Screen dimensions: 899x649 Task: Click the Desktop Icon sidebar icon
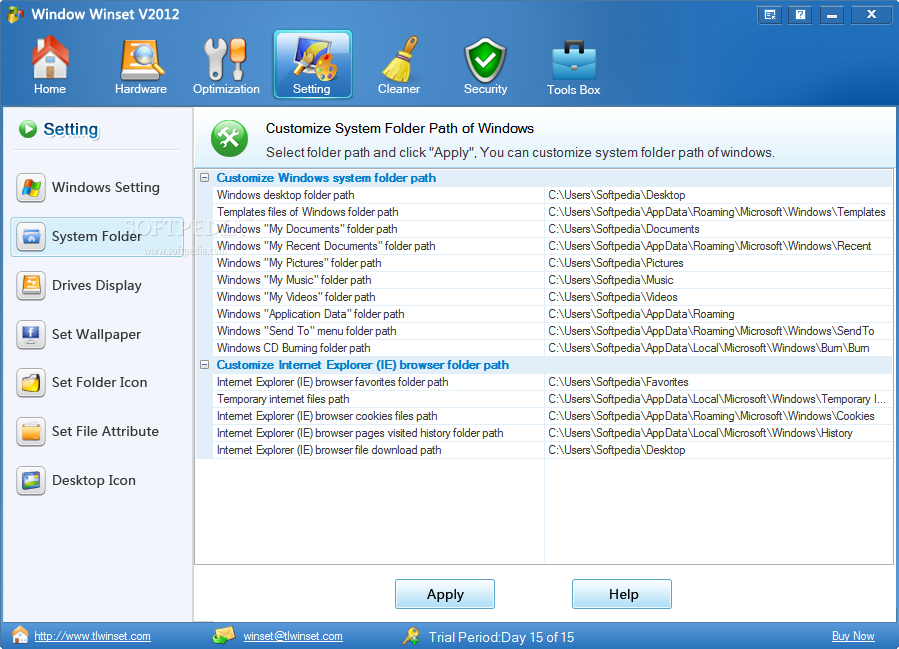click(31, 480)
